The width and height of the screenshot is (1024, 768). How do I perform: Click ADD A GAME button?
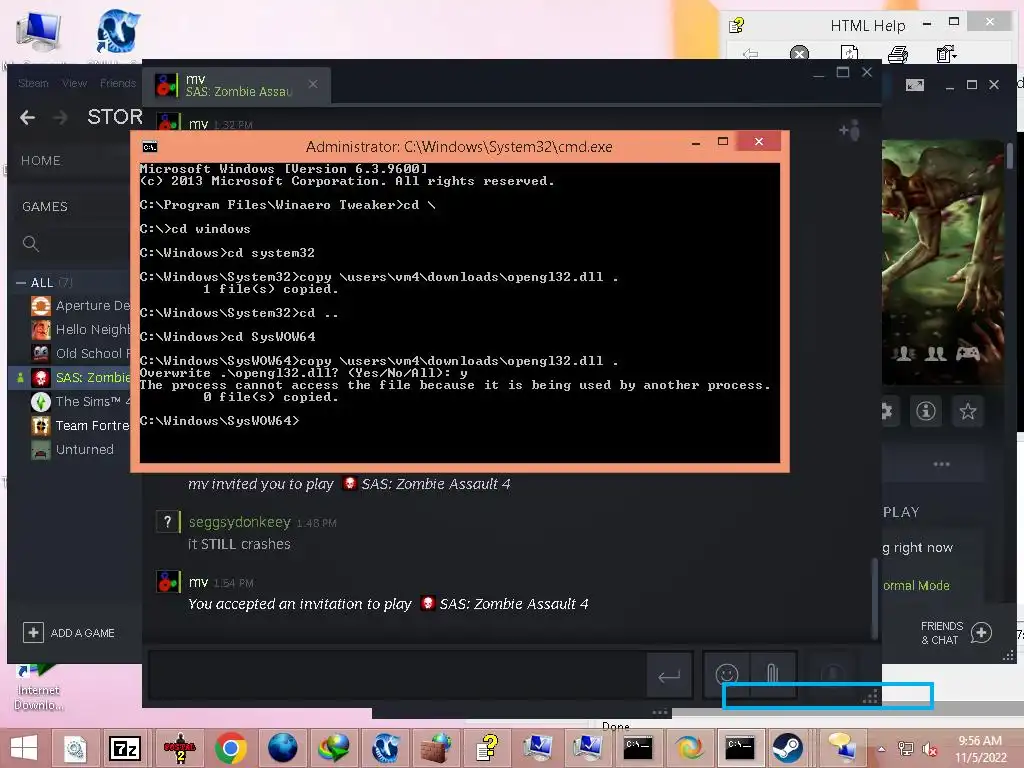click(x=69, y=633)
